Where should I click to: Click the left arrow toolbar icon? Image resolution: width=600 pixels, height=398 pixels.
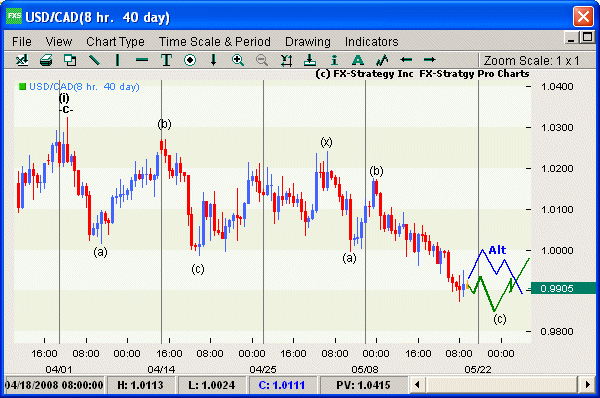point(406,60)
